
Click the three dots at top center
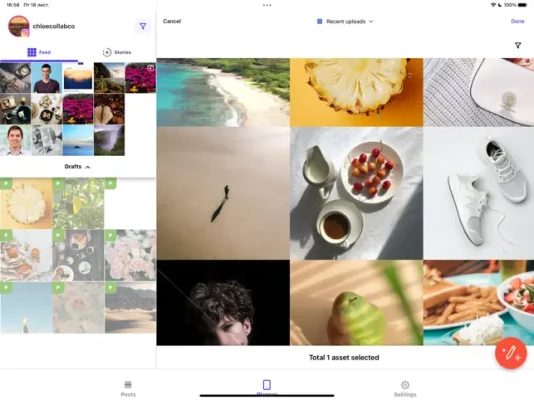[x=267, y=5]
